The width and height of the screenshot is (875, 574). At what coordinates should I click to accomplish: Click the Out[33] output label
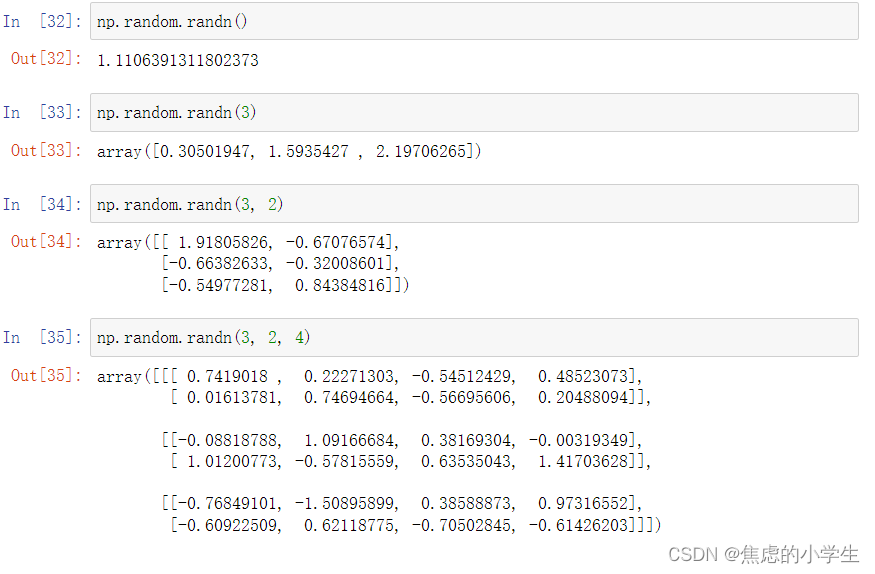tap(46, 150)
